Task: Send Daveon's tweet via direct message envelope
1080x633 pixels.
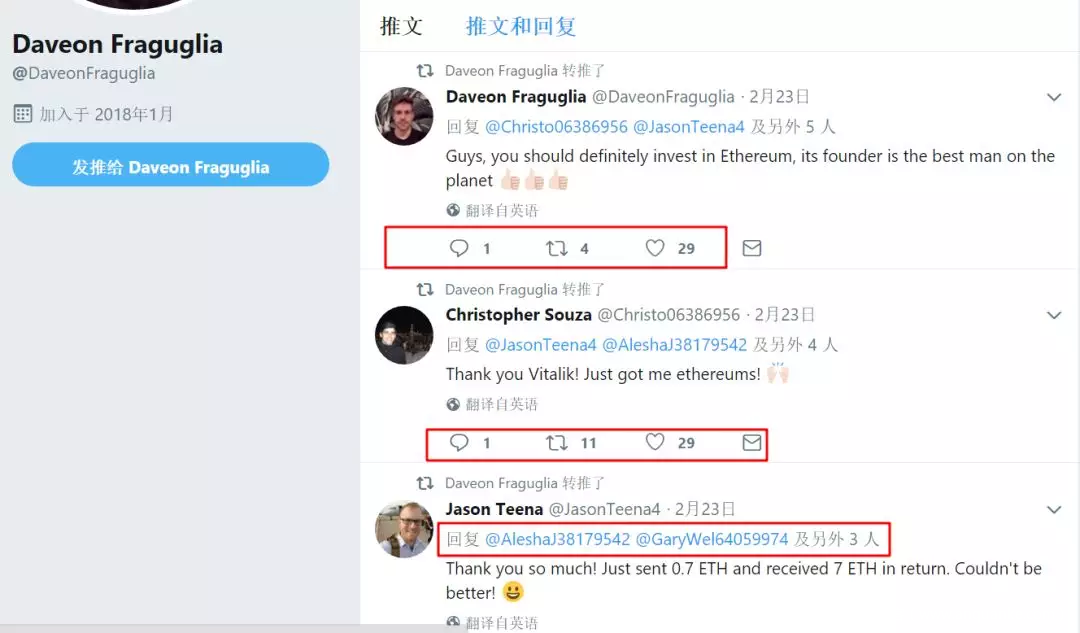Action: coord(751,248)
